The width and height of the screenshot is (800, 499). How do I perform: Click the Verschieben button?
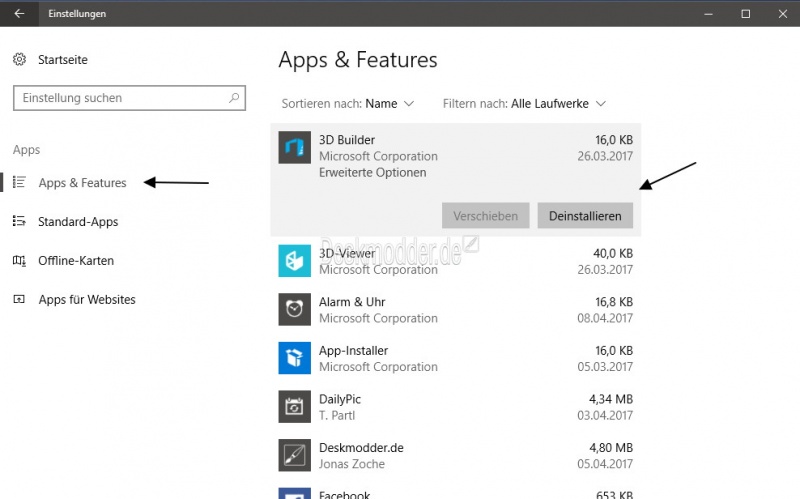tap(486, 216)
